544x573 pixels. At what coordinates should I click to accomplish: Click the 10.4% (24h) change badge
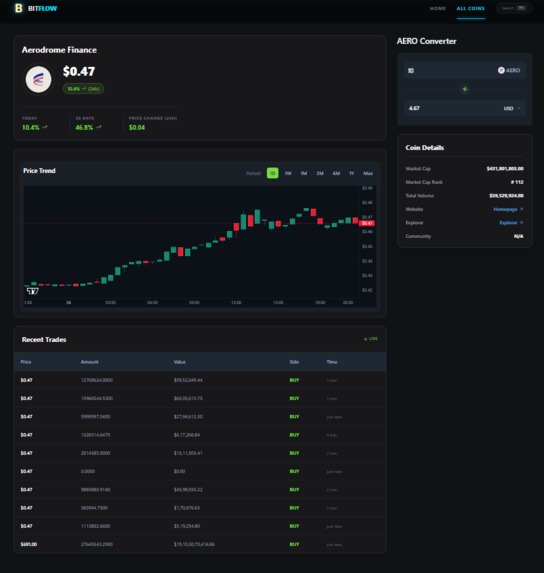click(x=83, y=89)
